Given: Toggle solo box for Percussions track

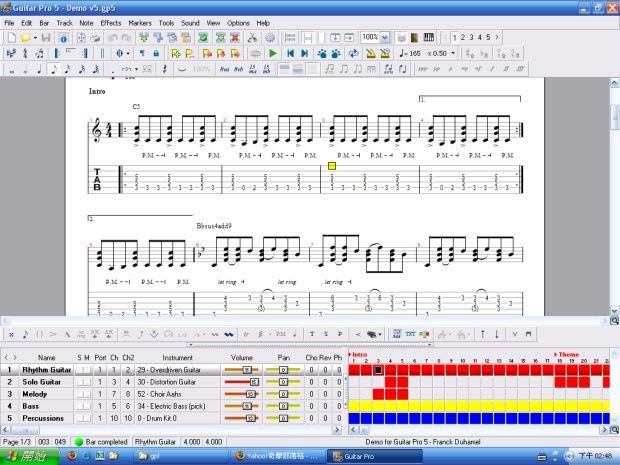Looking at the screenshot, I should pos(79,418).
